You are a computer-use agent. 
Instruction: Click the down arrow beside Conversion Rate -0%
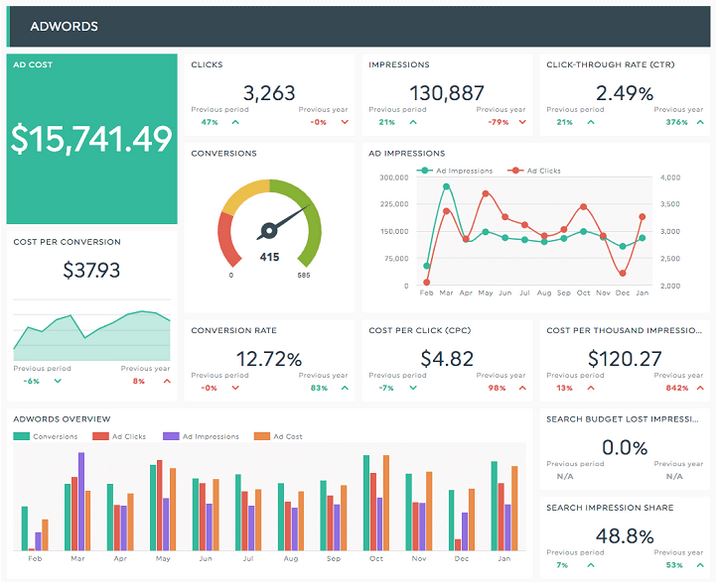pyautogui.click(x=235, y=388)
